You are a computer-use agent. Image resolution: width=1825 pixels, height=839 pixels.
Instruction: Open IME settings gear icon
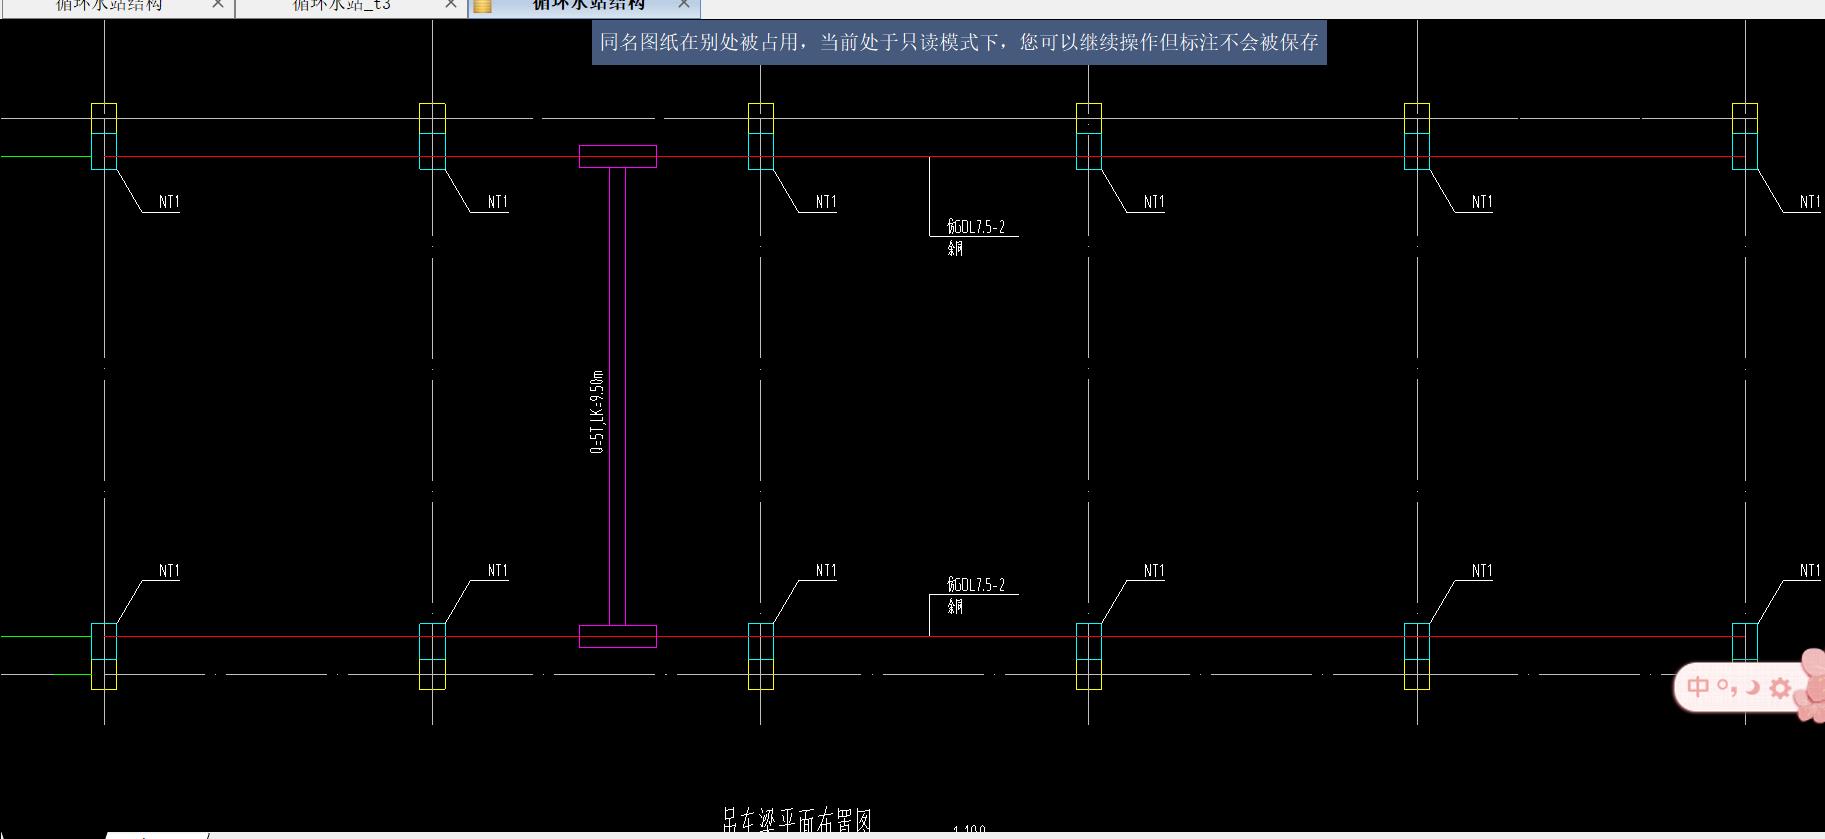[x=1780, y=688]
